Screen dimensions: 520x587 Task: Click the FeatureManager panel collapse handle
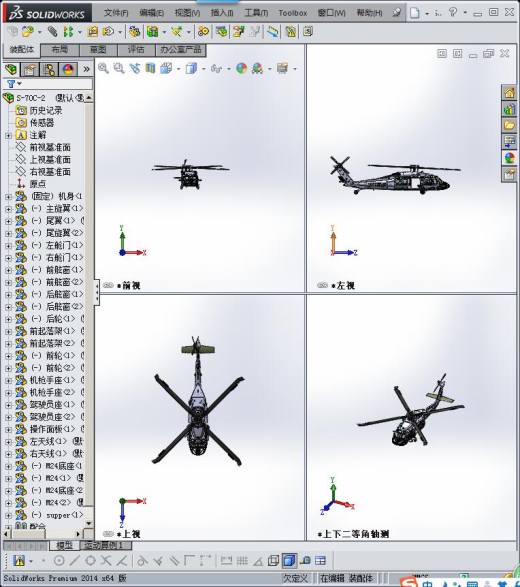pyautogui.click(x=97, y=292)
